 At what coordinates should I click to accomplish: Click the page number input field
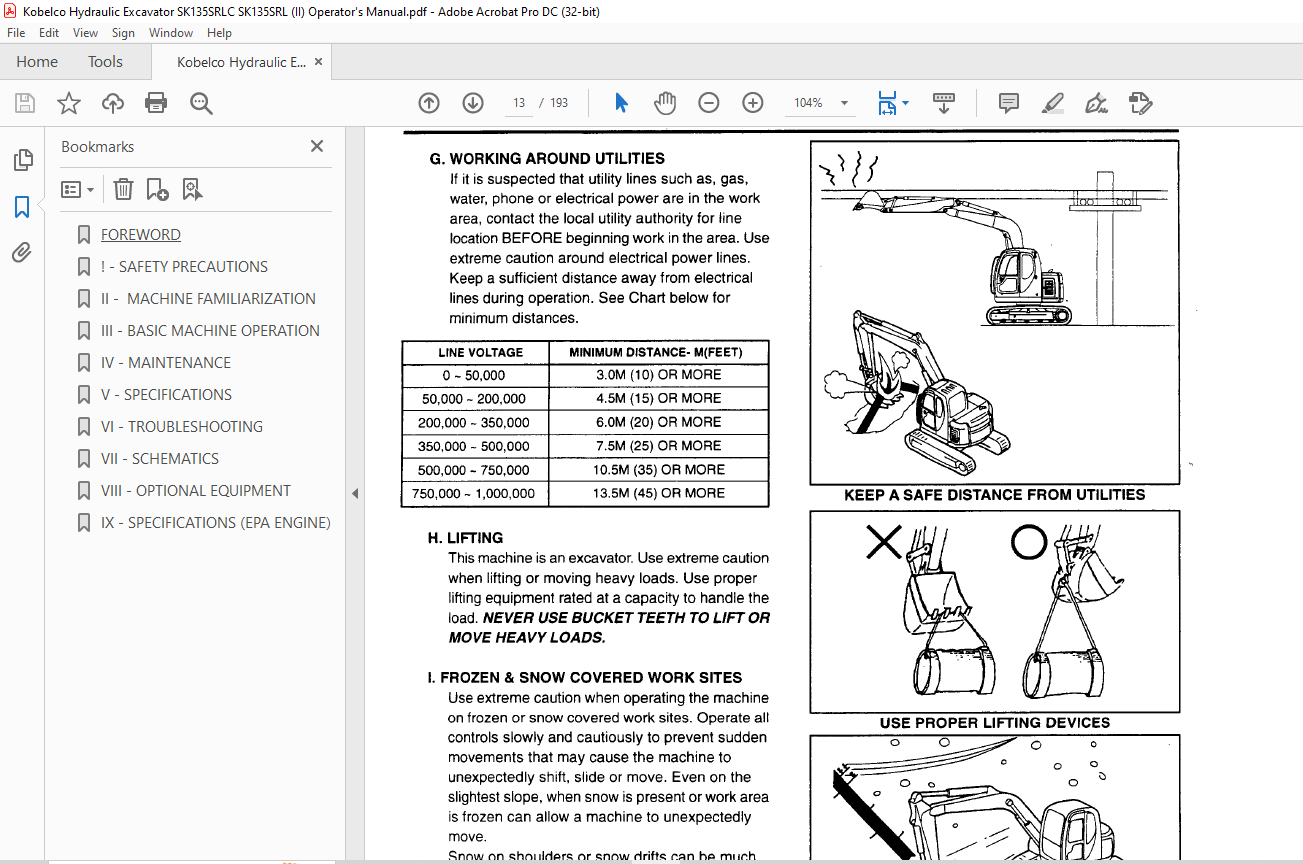tap(519, 103)
